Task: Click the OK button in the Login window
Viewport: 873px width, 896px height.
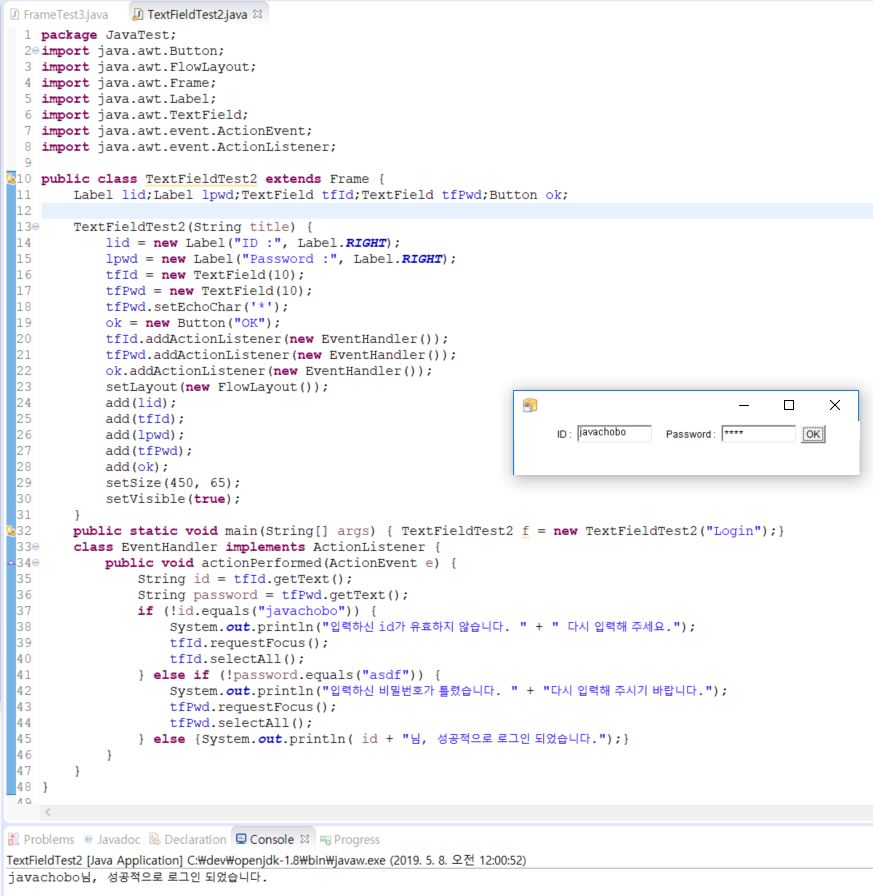Action: pos(813,434)
